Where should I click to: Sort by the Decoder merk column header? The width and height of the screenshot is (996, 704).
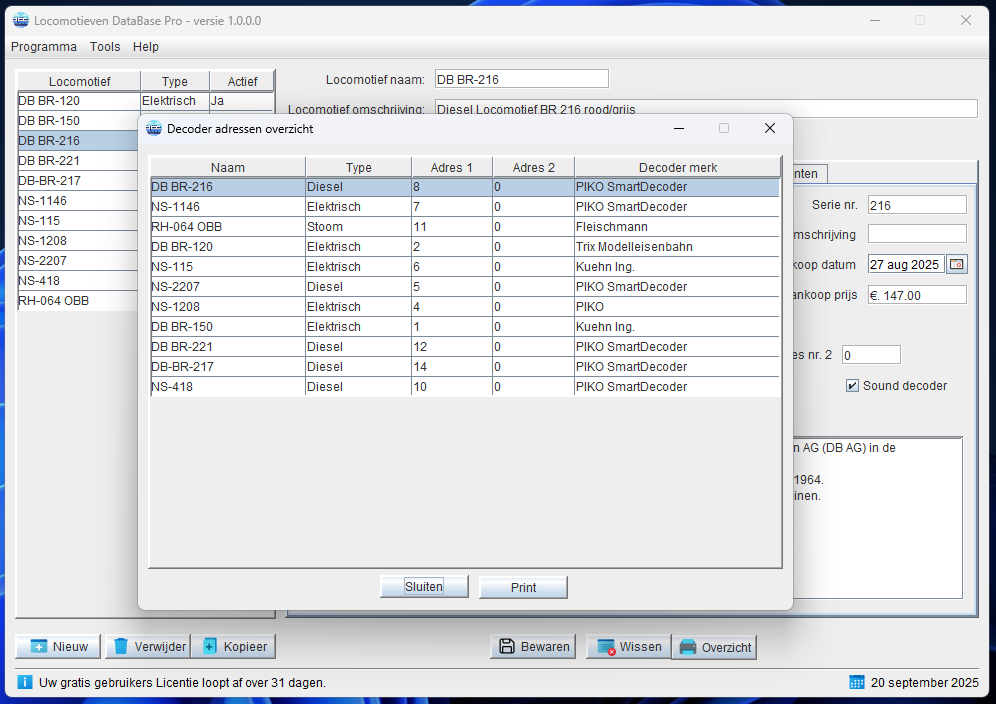[x=677, y=167]
